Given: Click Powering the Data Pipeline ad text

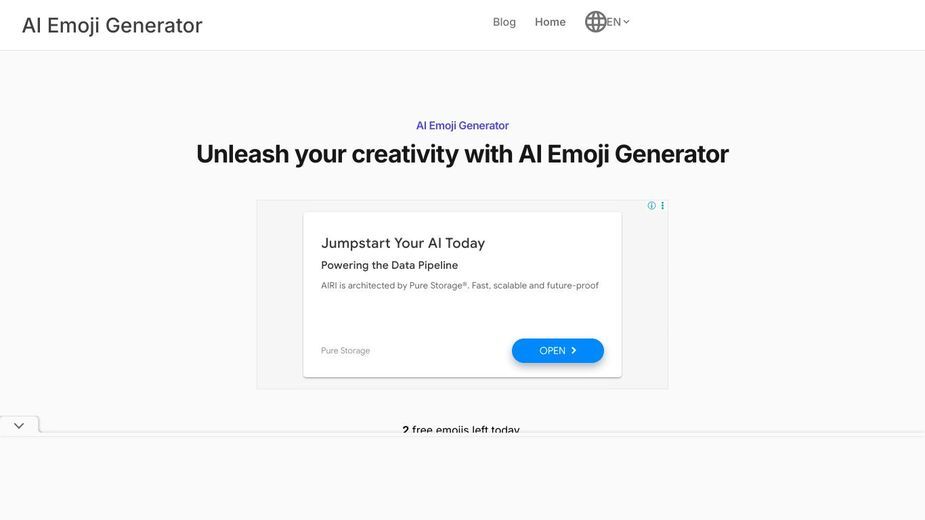Looking at the screenshot, I should tap(389, 265).
